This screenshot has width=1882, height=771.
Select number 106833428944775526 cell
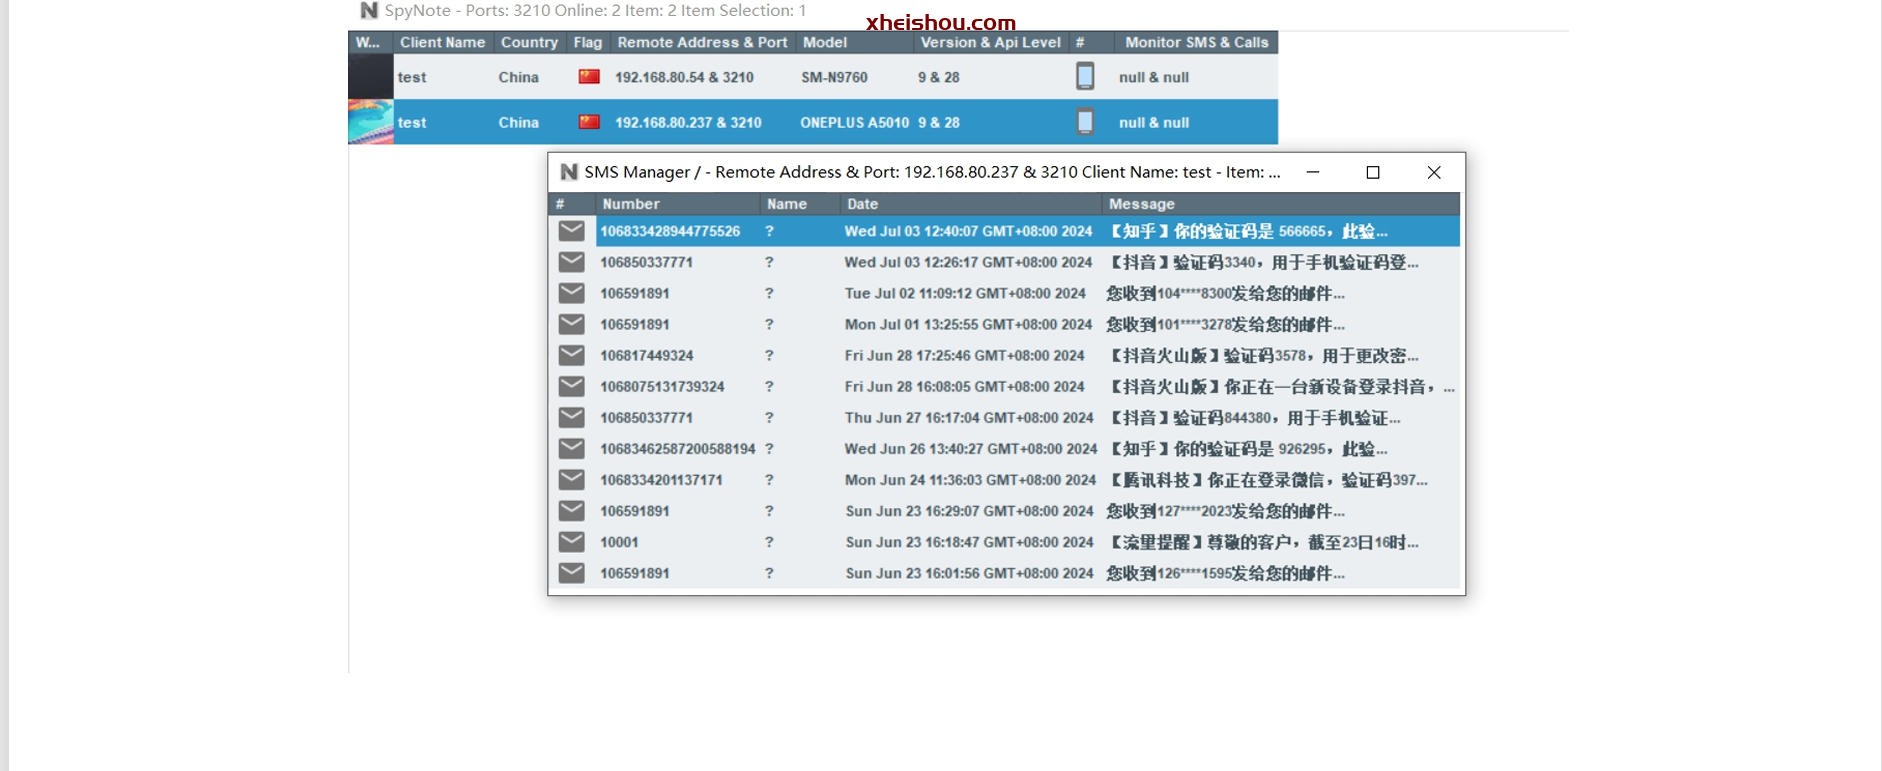(x=670, y=231)
